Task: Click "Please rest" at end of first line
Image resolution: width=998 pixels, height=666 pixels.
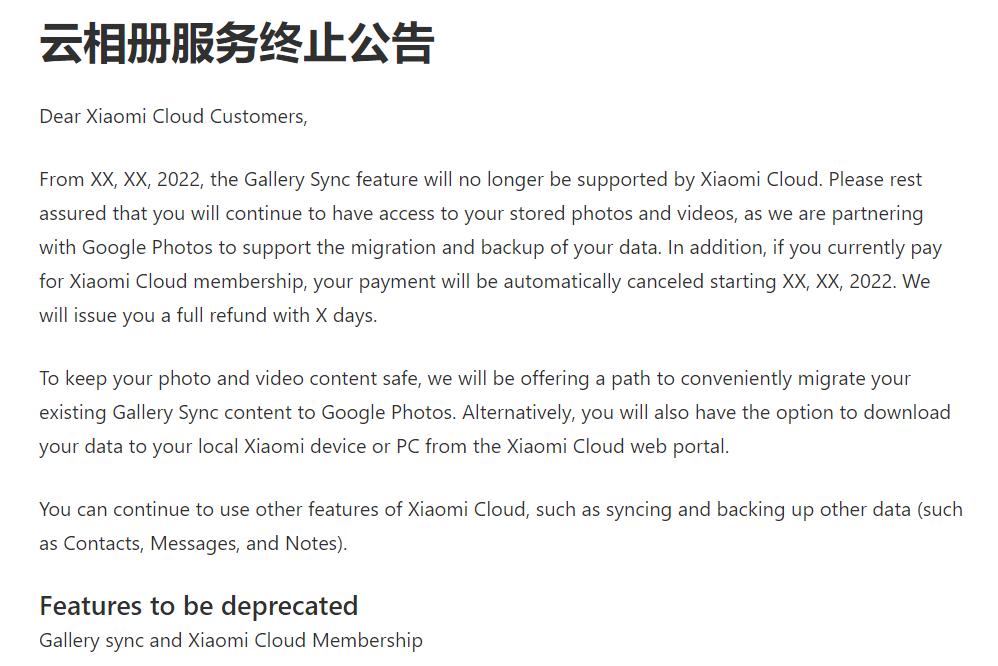Action: tap(875, 180)
